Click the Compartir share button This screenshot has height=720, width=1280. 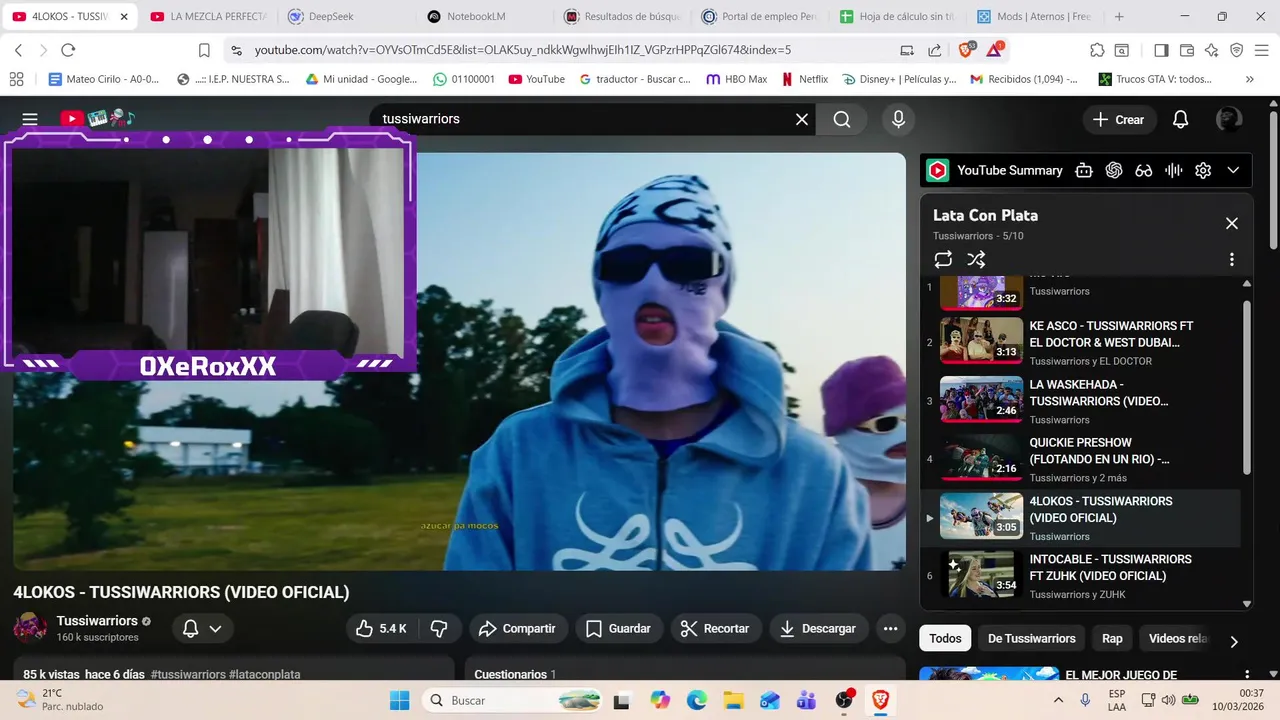click(x=517, y=628)
